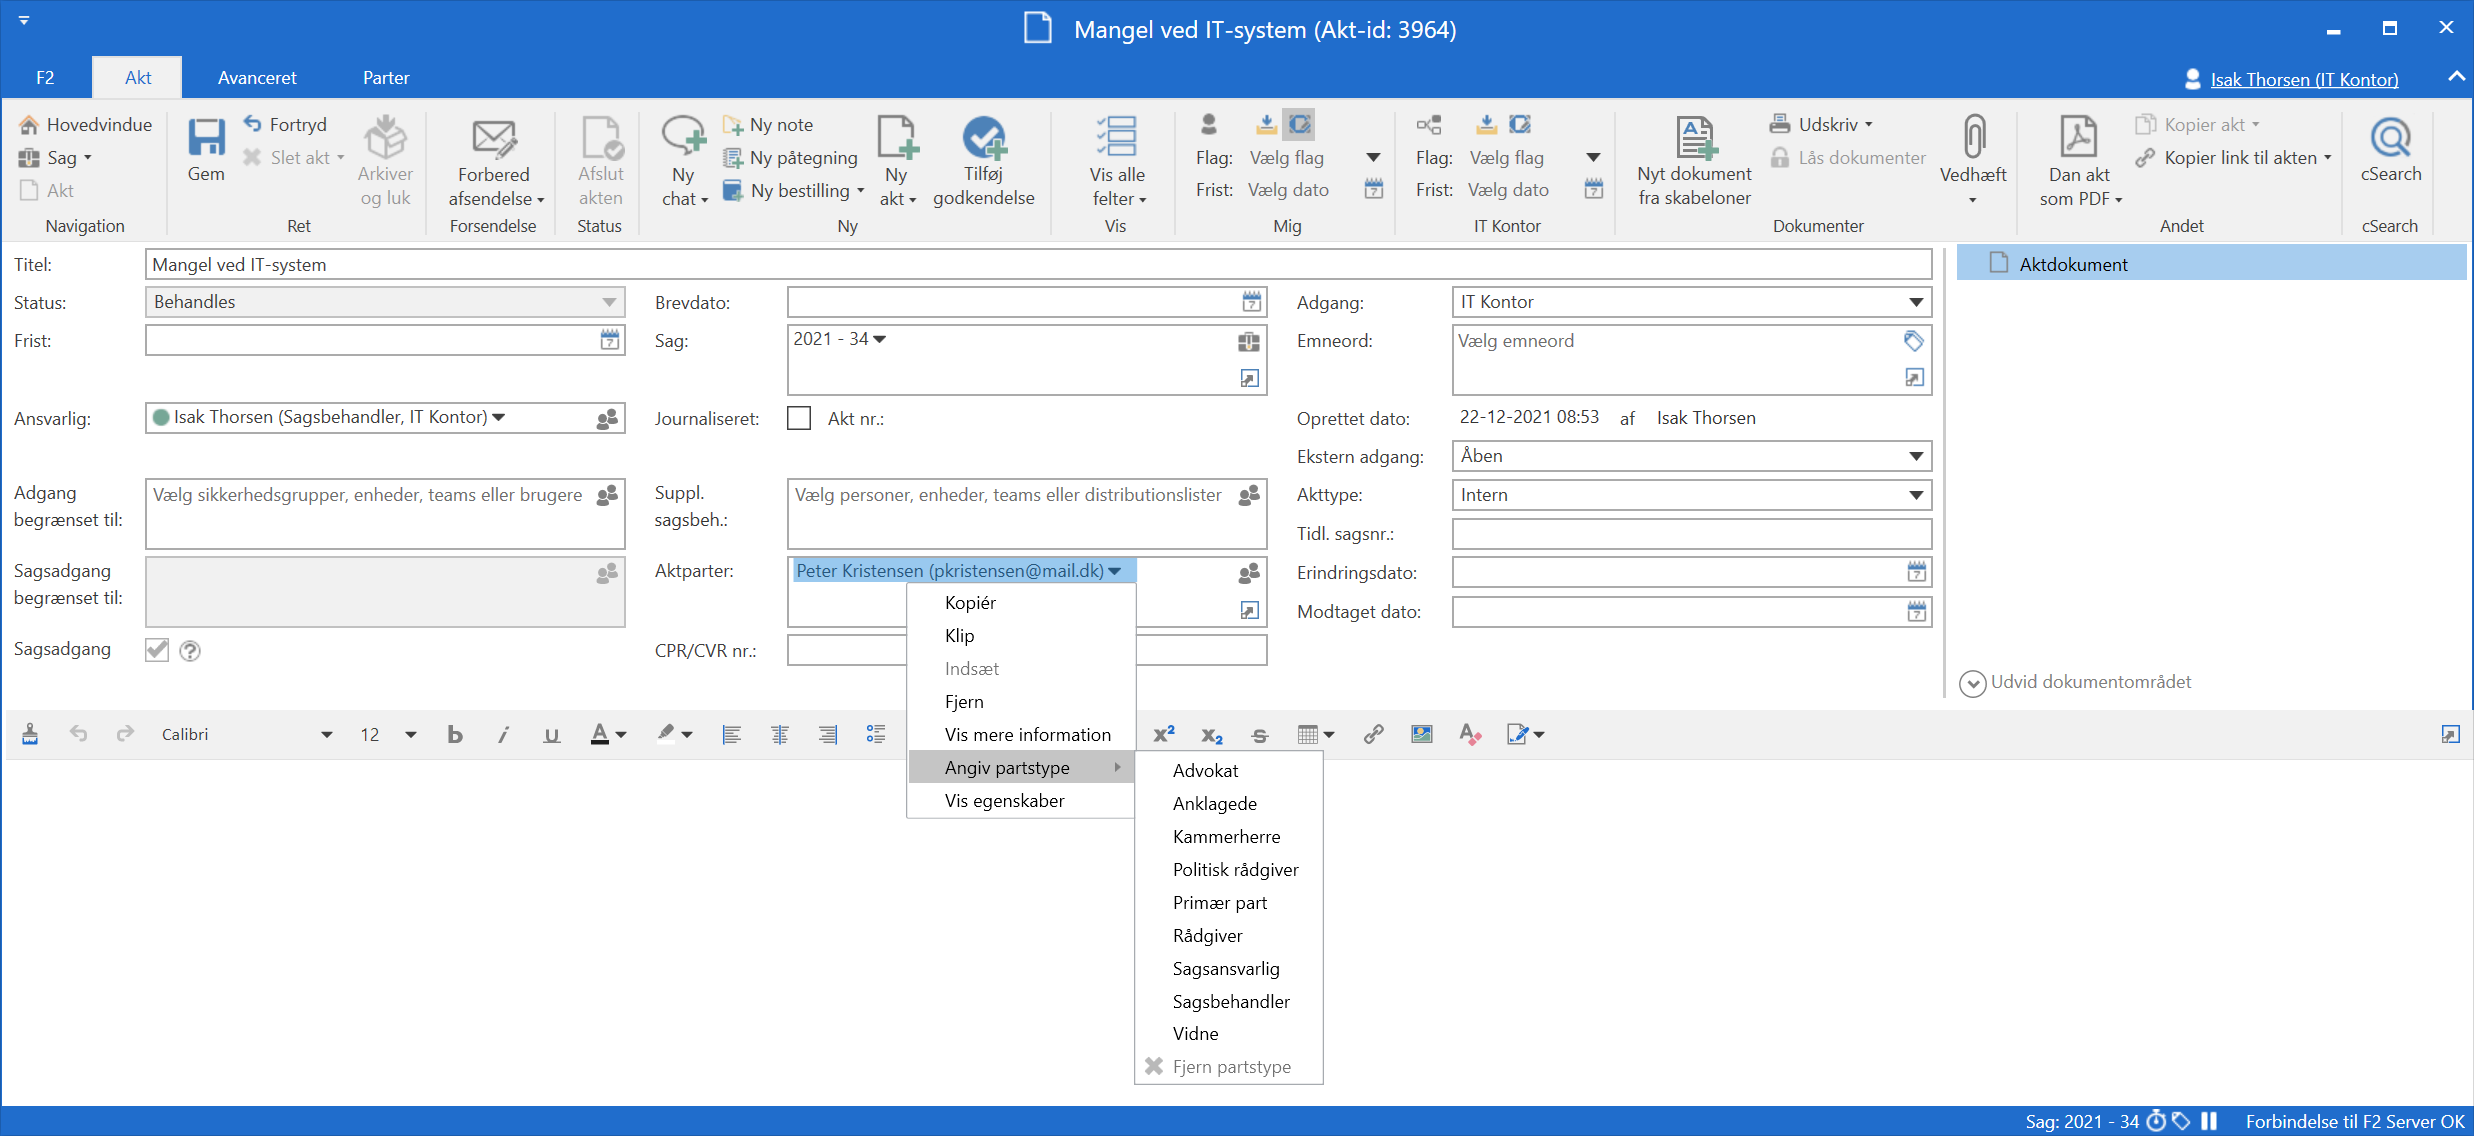Open Kopier link til akten dropdown

(x=2233, y=157)
